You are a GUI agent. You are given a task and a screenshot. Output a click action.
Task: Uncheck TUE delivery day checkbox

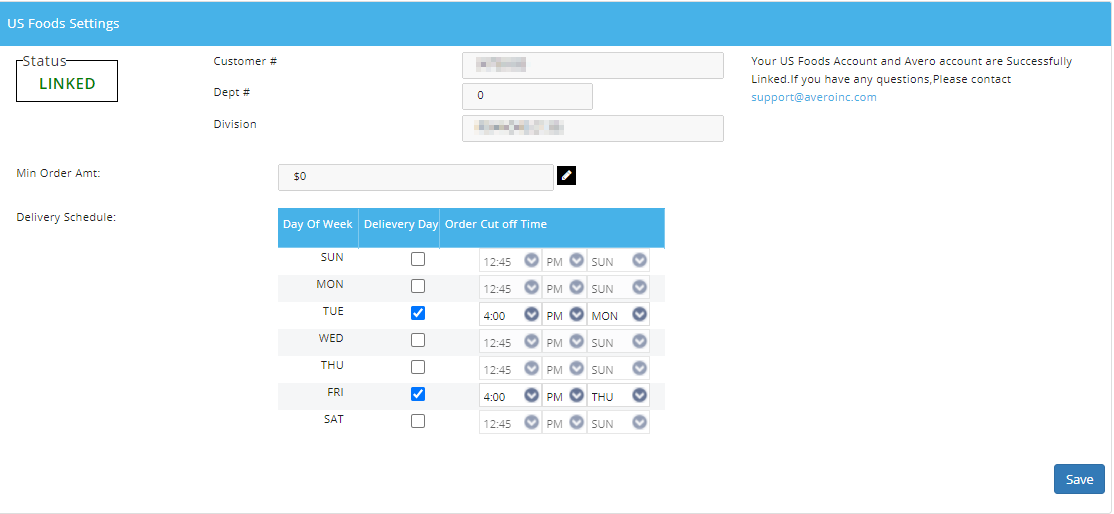[x=418, y=313]
